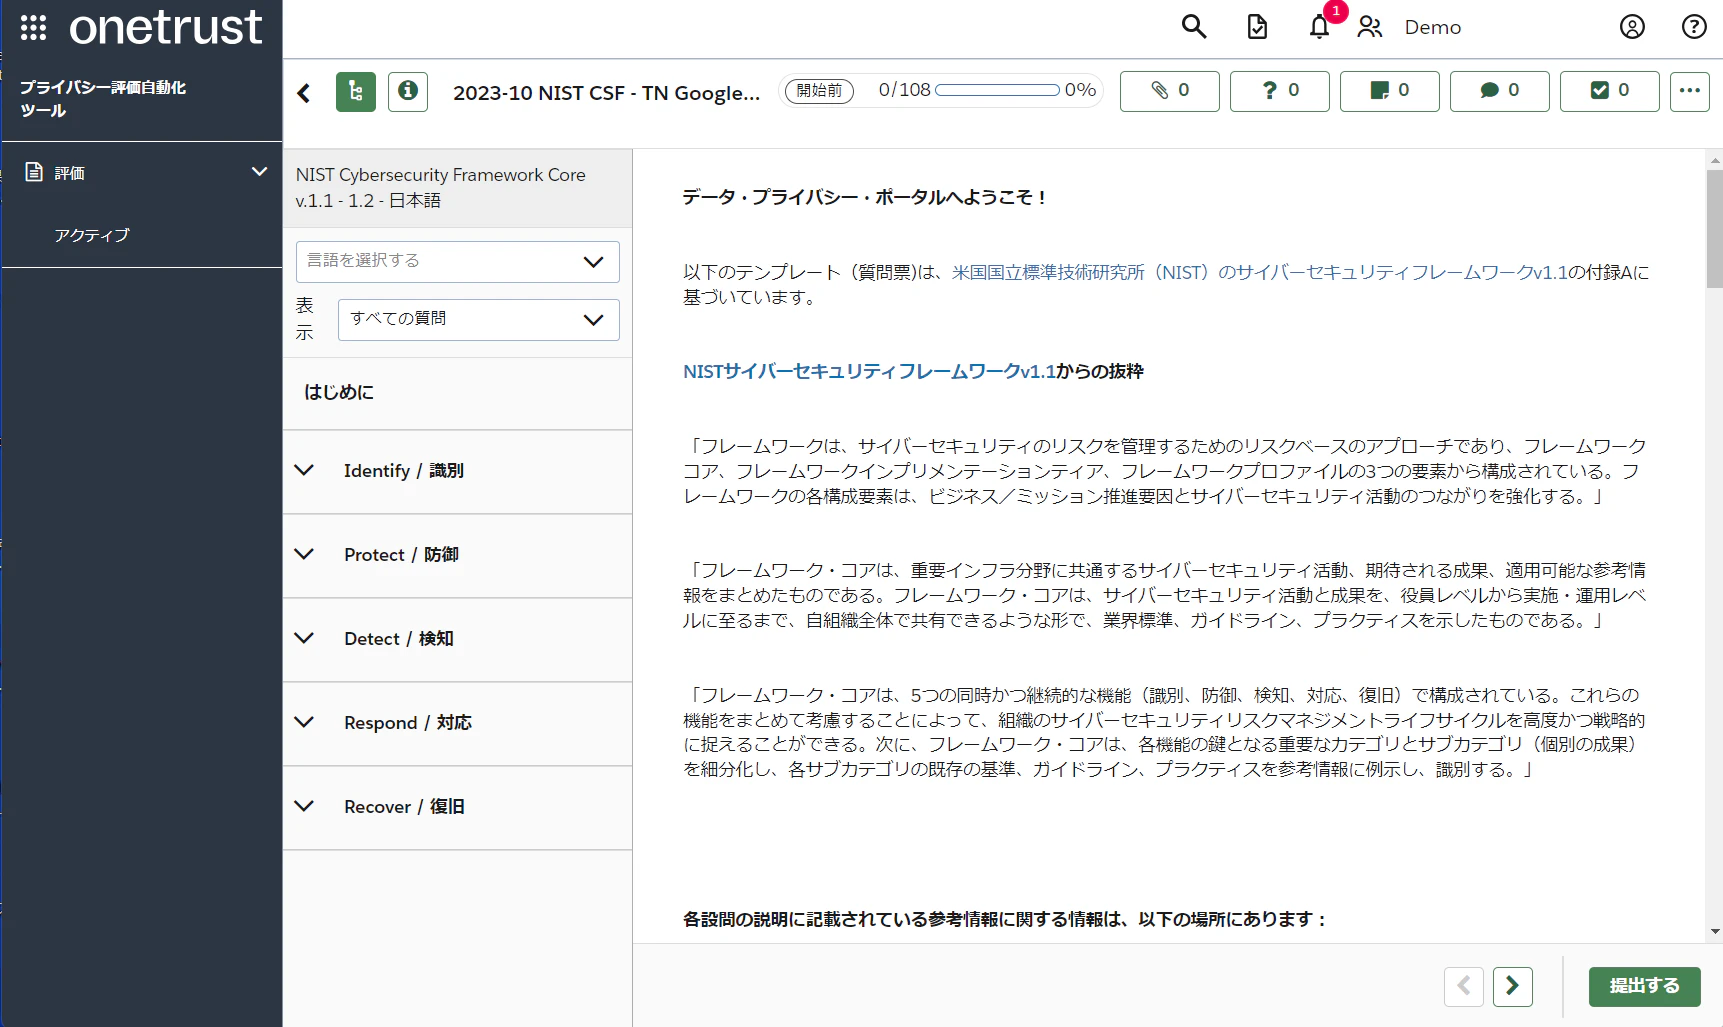Click the search magnifier icon
The image size is (1723, 1027).
click(x=1194, y=27)
